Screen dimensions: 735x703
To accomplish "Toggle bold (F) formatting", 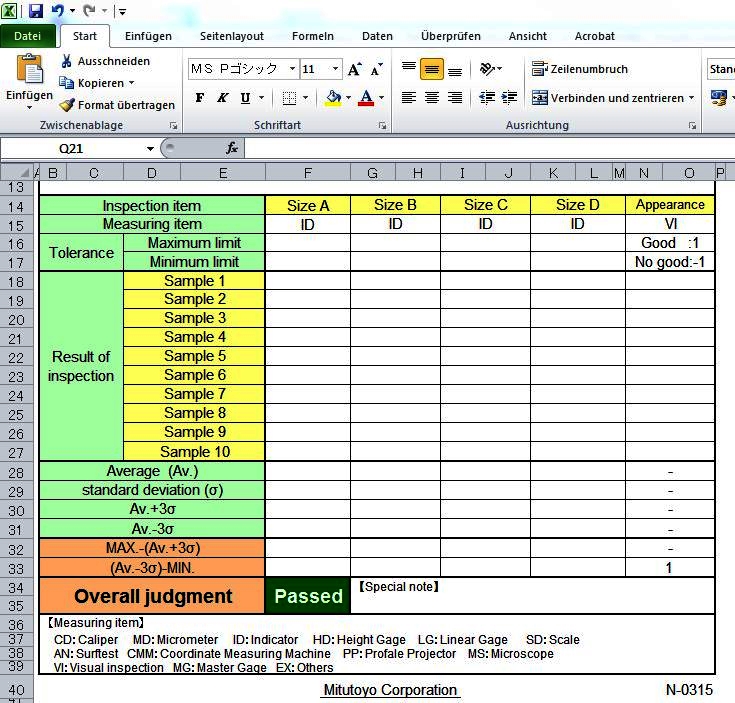I will click(x=200, y=98).
